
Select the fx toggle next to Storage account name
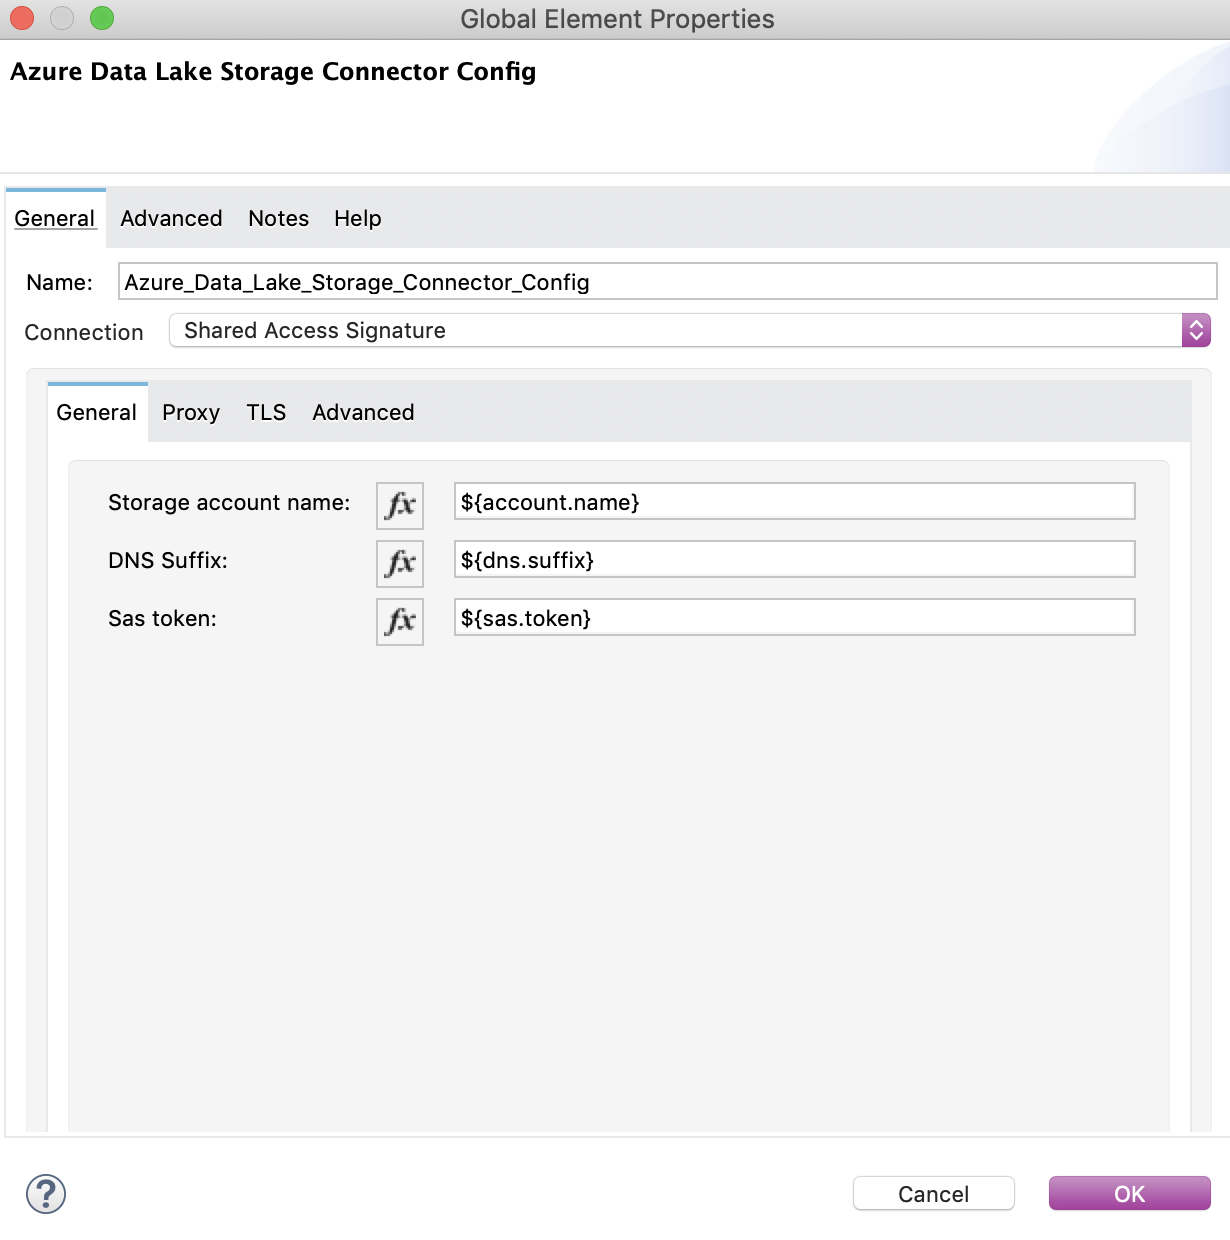[x=399, y=506]
